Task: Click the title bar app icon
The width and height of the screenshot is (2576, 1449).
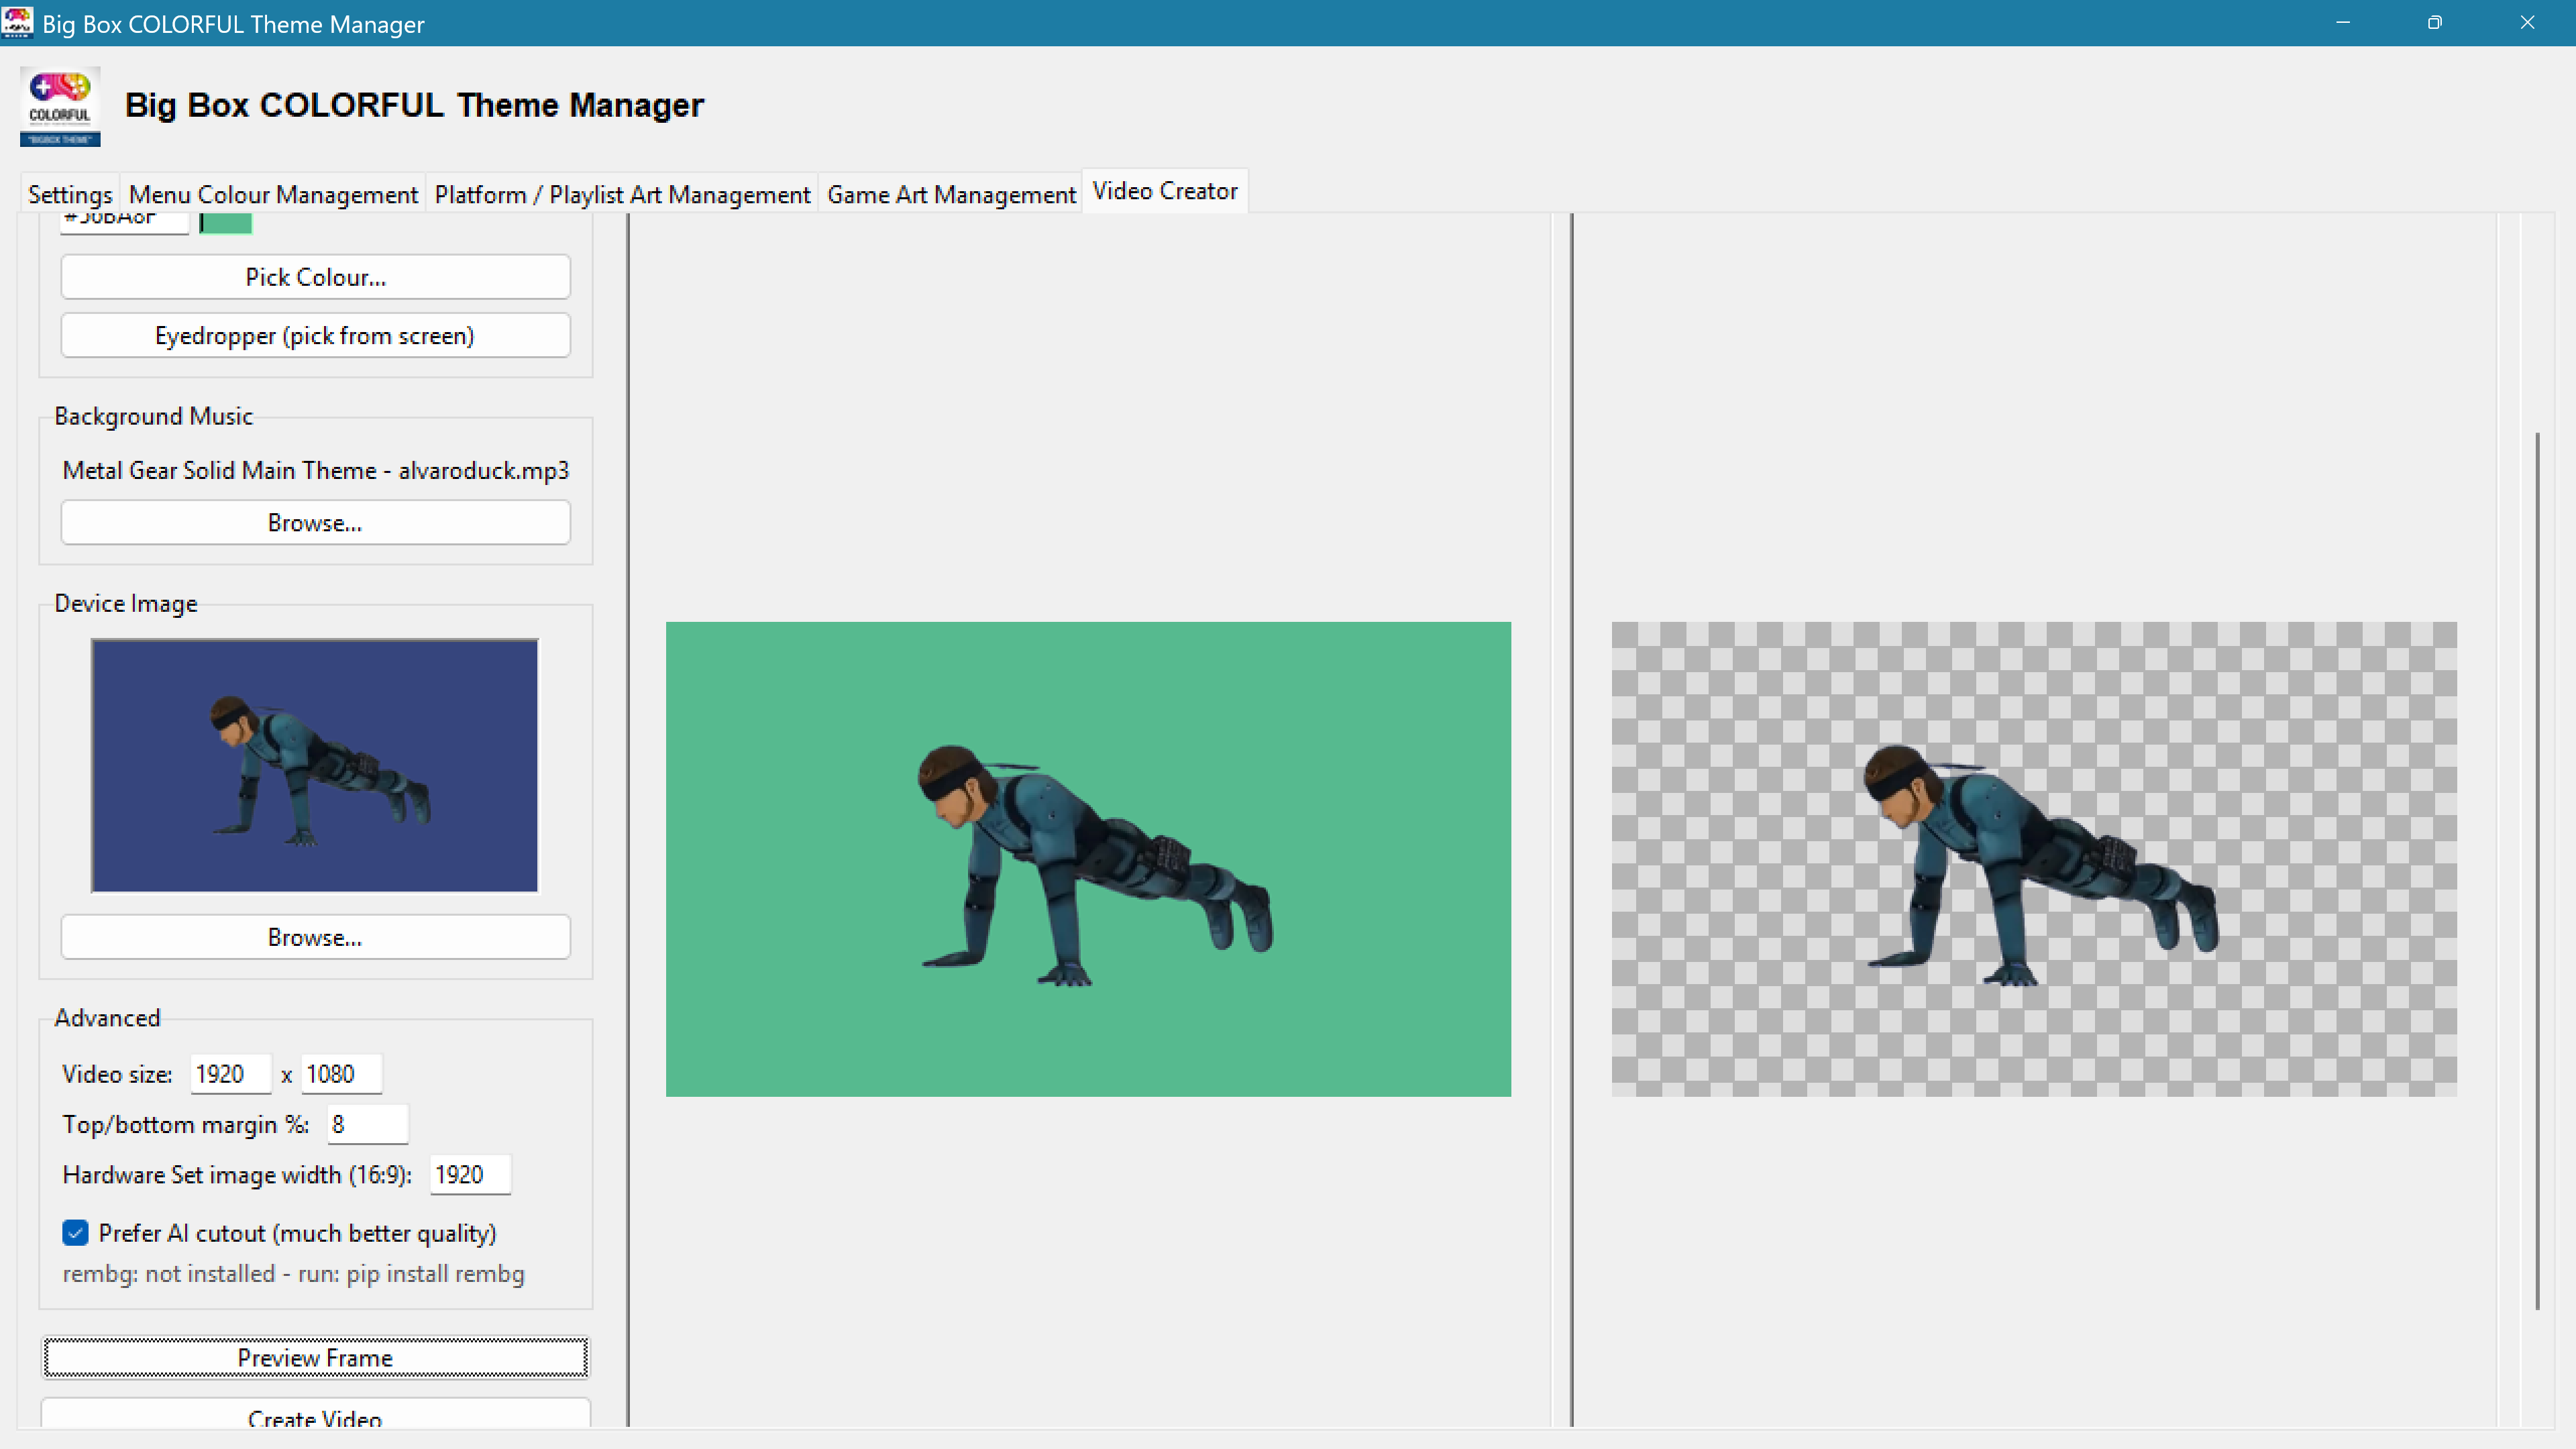Action: point(17,22)
